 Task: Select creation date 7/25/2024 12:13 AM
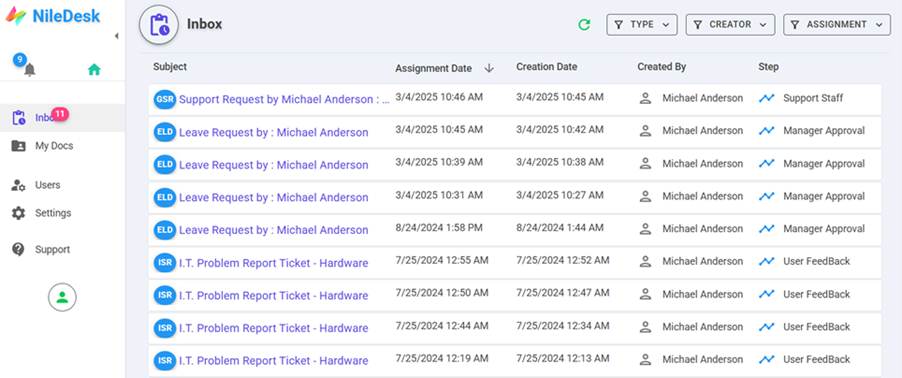click(x=563, y=358)
